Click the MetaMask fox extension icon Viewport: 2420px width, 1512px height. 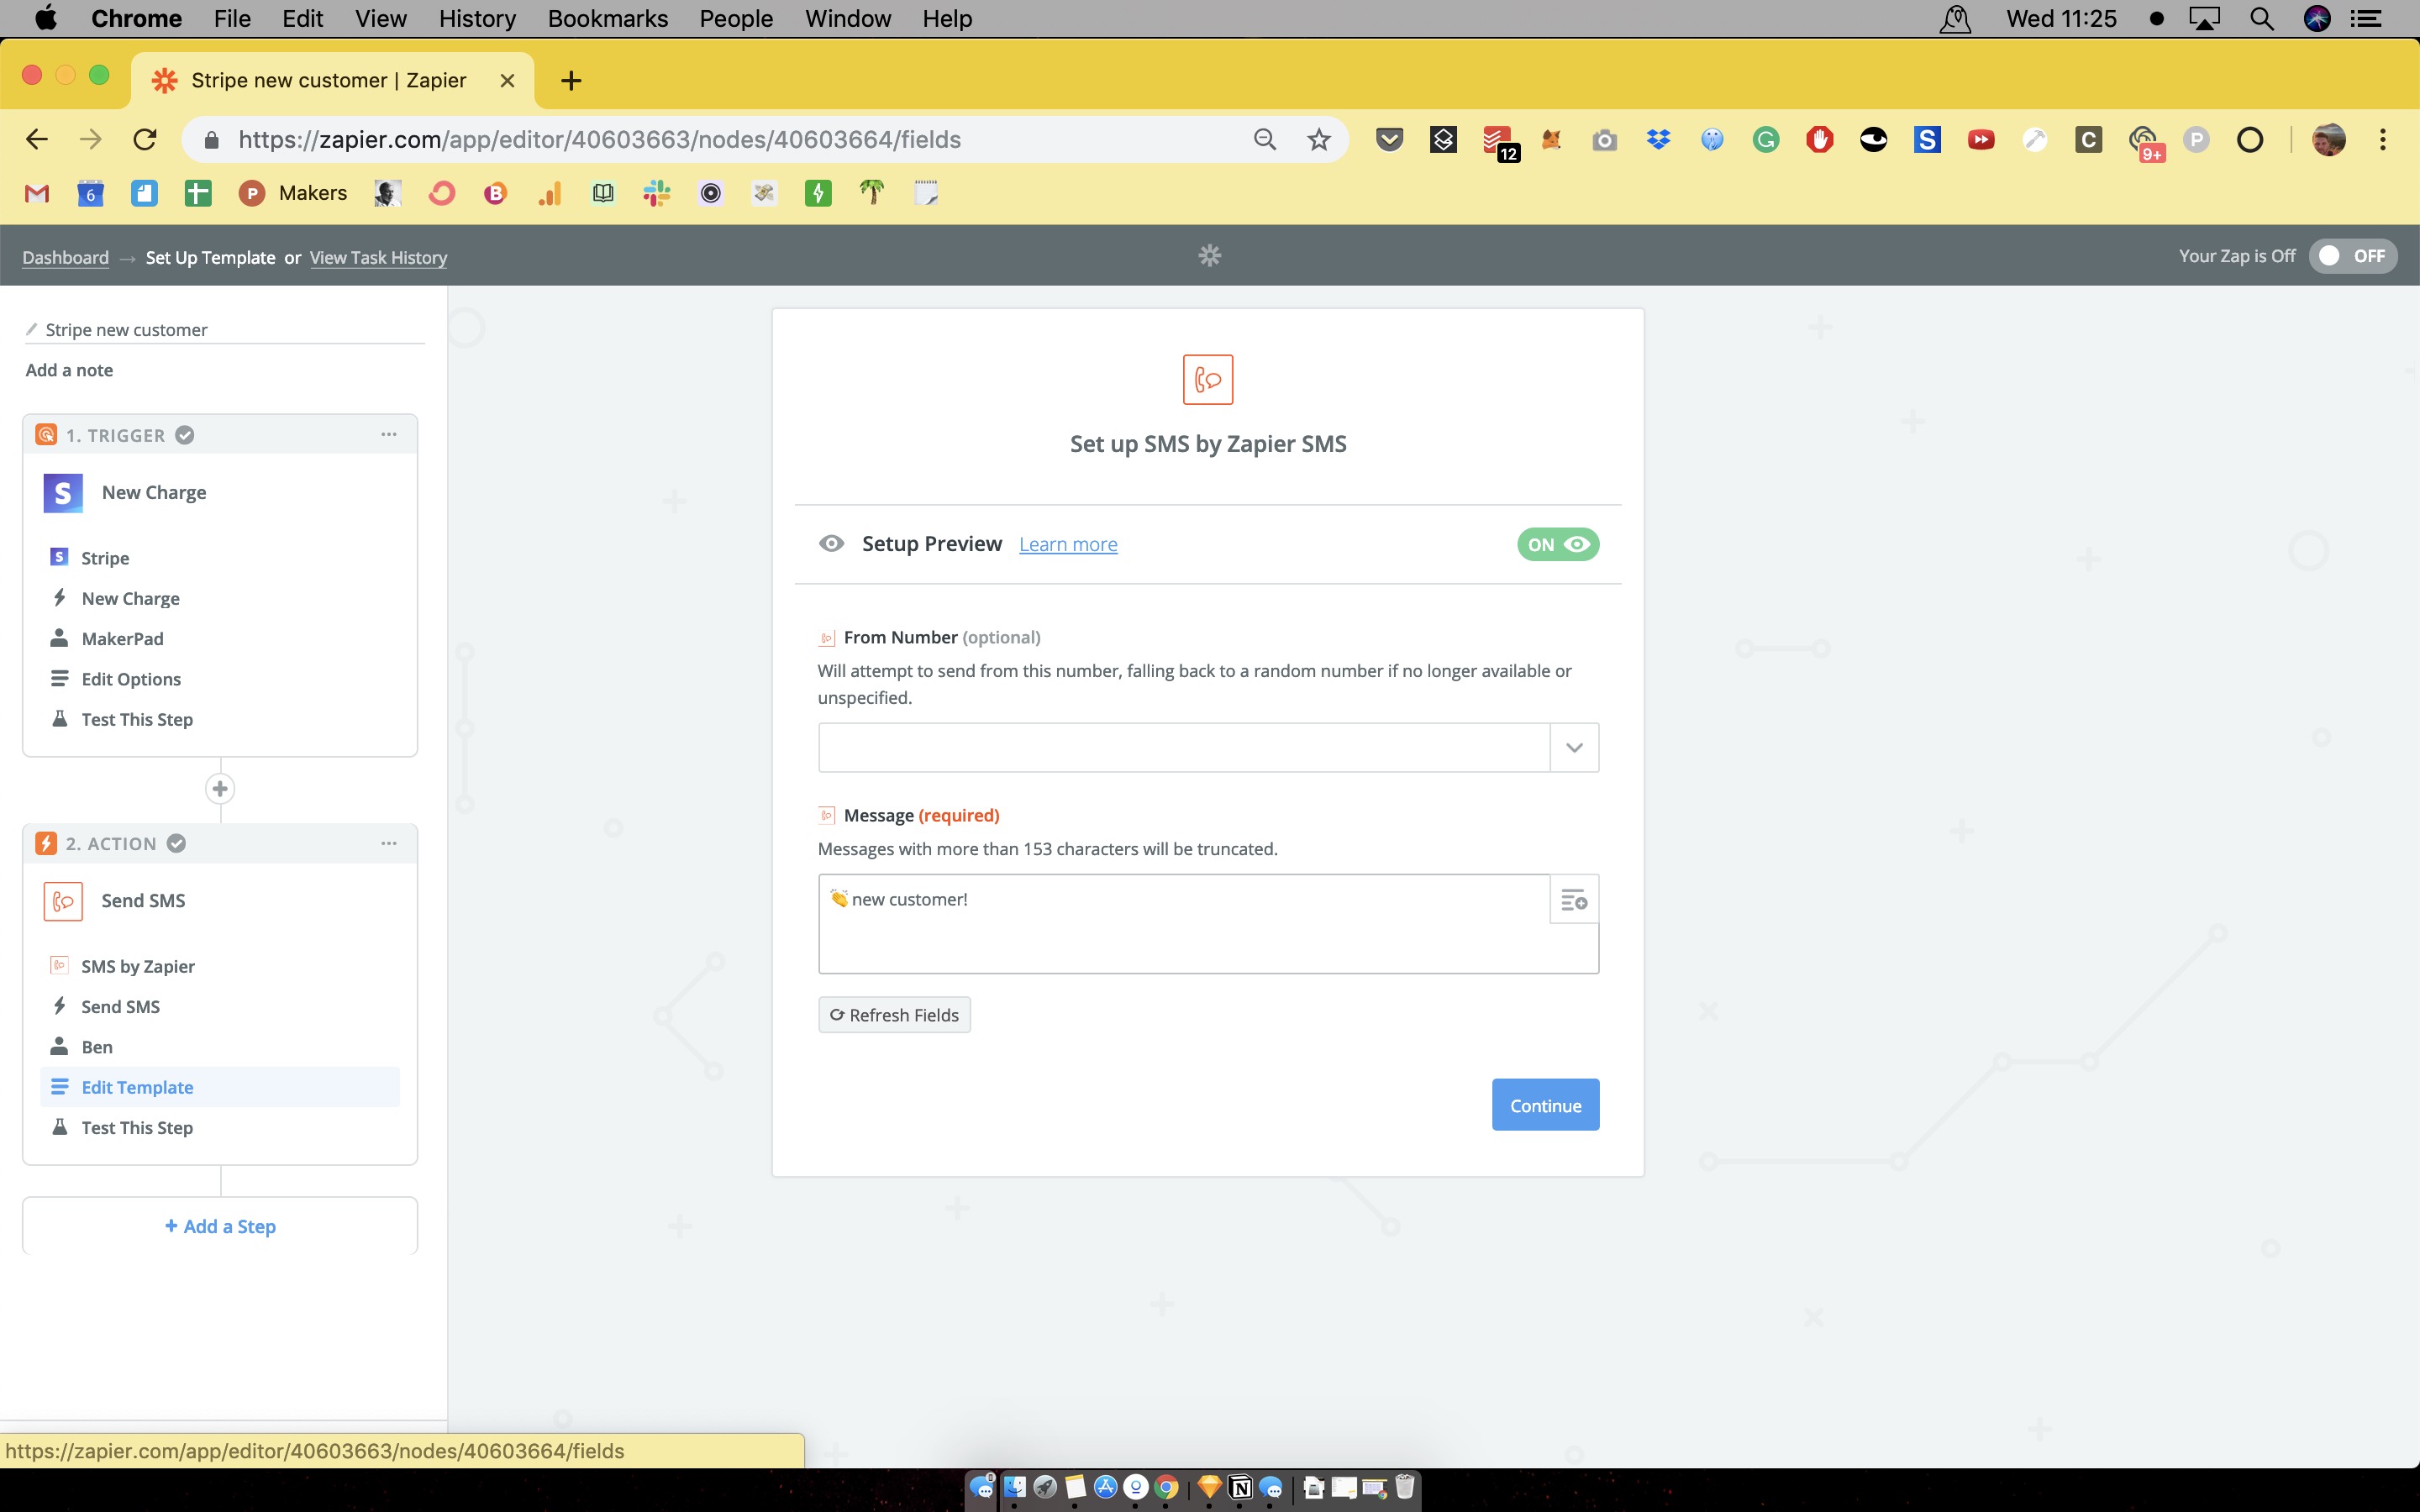(1551, 139)
